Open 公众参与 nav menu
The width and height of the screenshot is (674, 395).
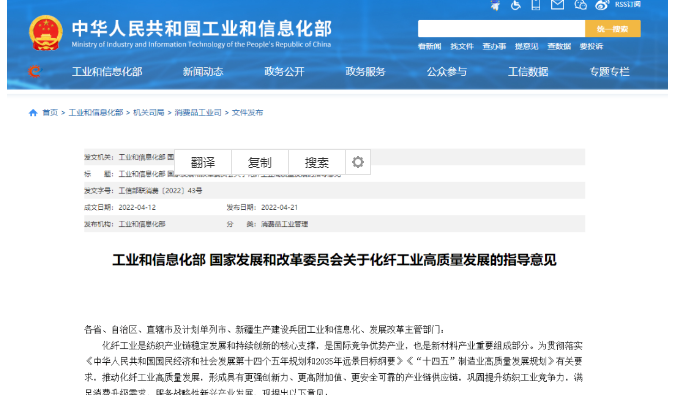[x=447, y=72]
